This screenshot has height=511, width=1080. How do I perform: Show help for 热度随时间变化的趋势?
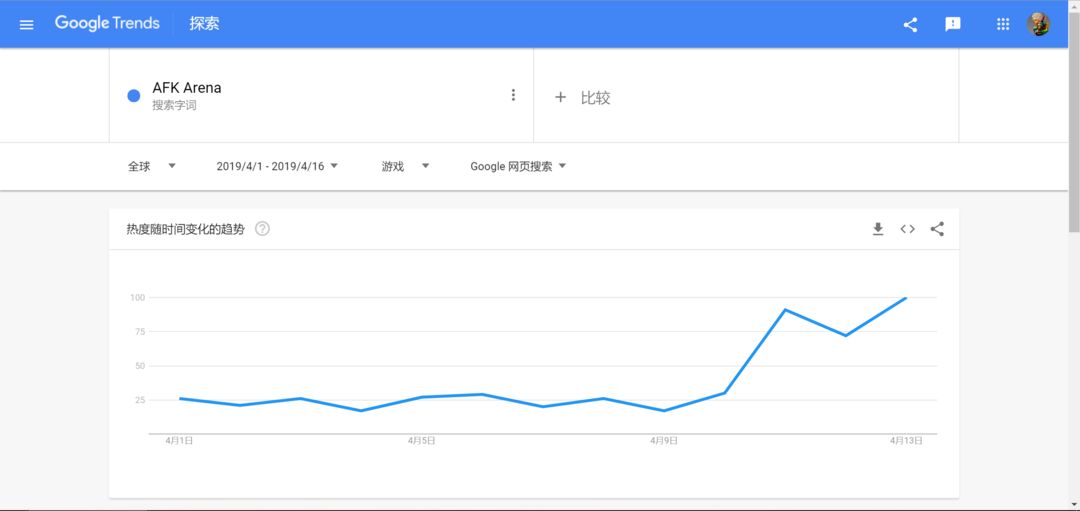click(262, 229)
